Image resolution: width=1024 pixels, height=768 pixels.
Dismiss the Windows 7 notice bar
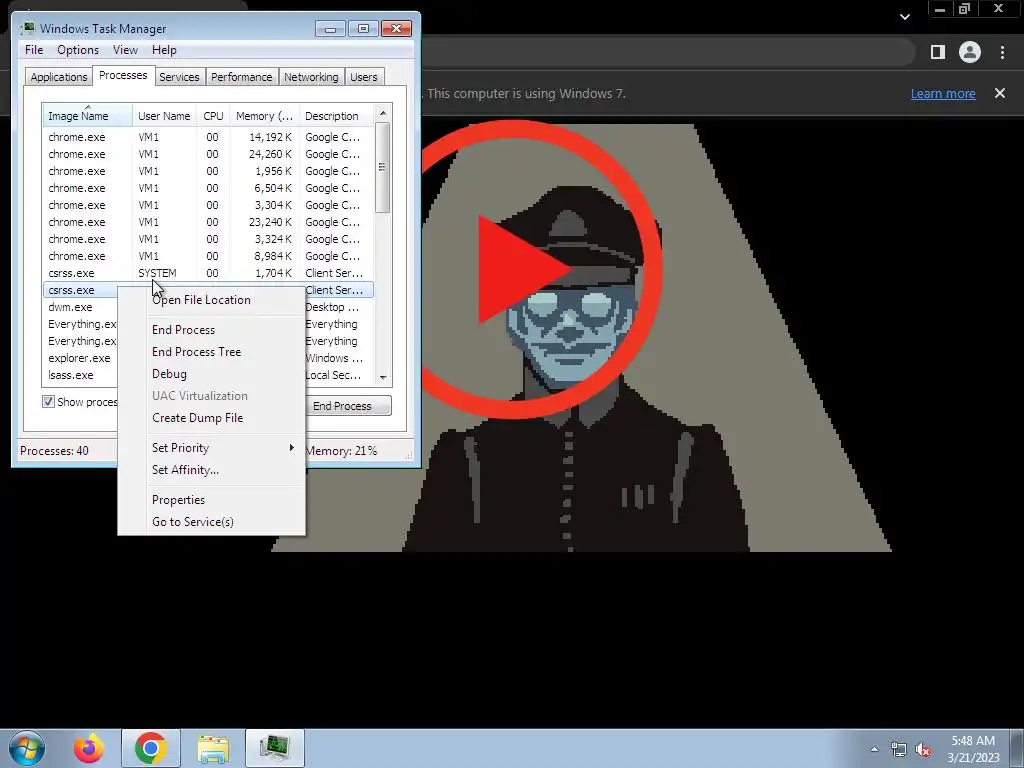tap(1000, 93)
